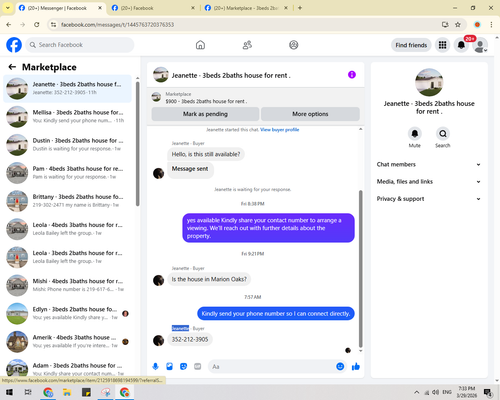Open Brittany's 3beds 2baths chat

67,201
